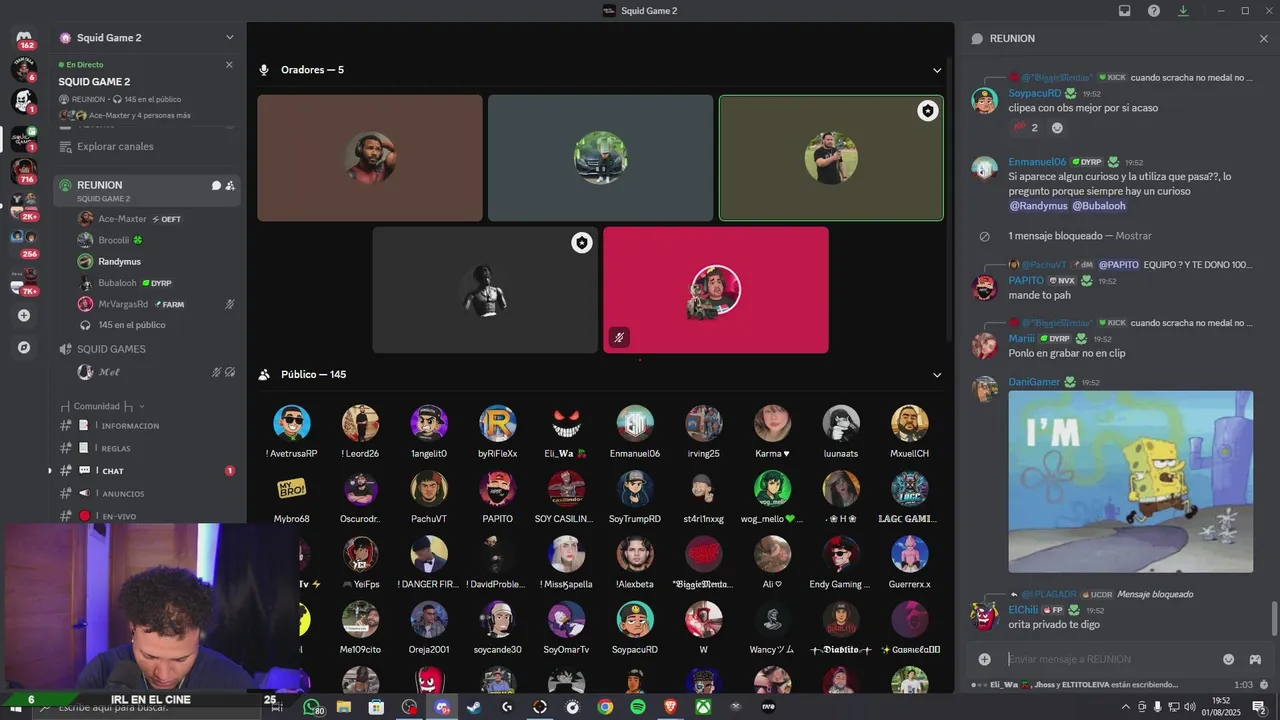Open Brave browser from the taskbar
Screen dimensions: 1280x720
pyautogui.click(x=671, y=707)
